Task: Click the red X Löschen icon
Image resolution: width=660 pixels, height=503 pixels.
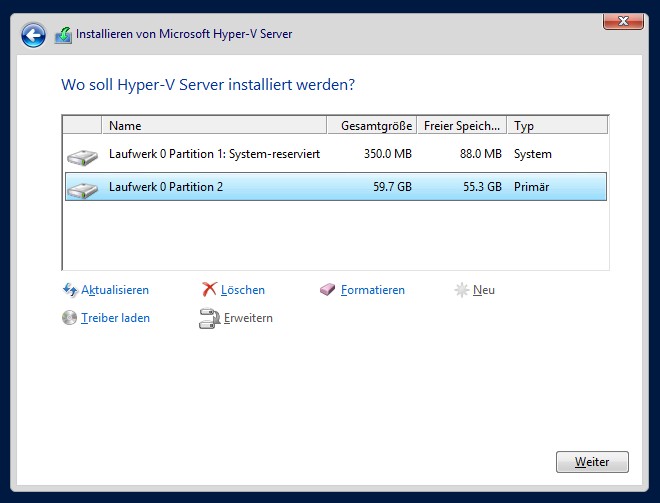Action: pyautogui.click(x=209, y=290)
